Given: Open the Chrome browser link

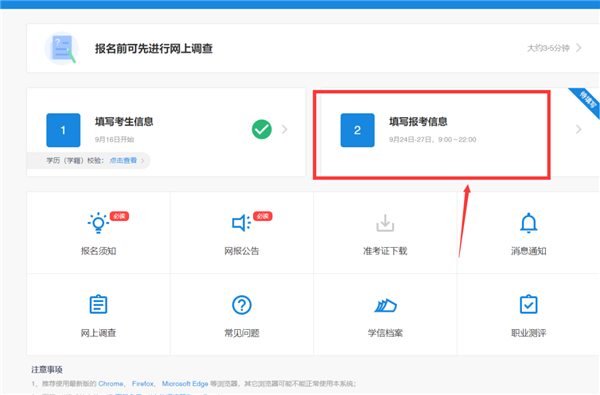Looking at the screenshot, I should tap(111, 384).
